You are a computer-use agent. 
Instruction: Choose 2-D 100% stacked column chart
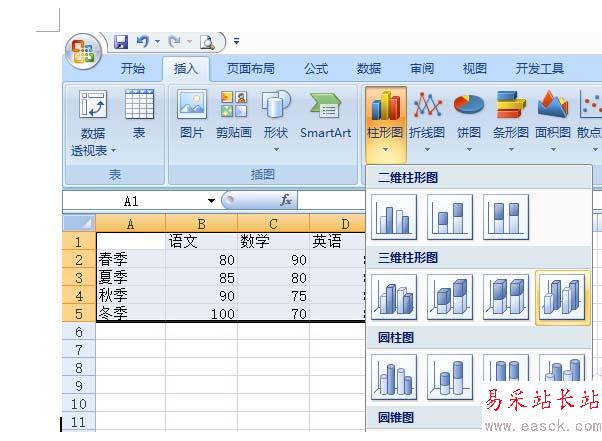(506, 217)
